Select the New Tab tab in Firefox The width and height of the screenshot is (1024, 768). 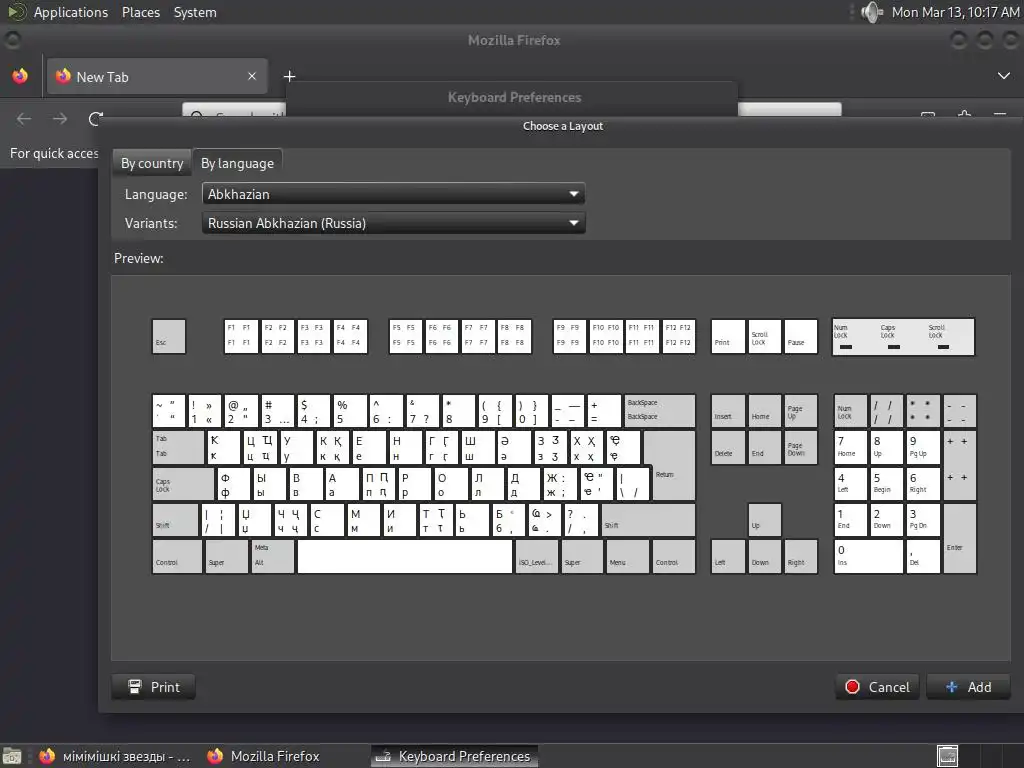tap(157, 76)
